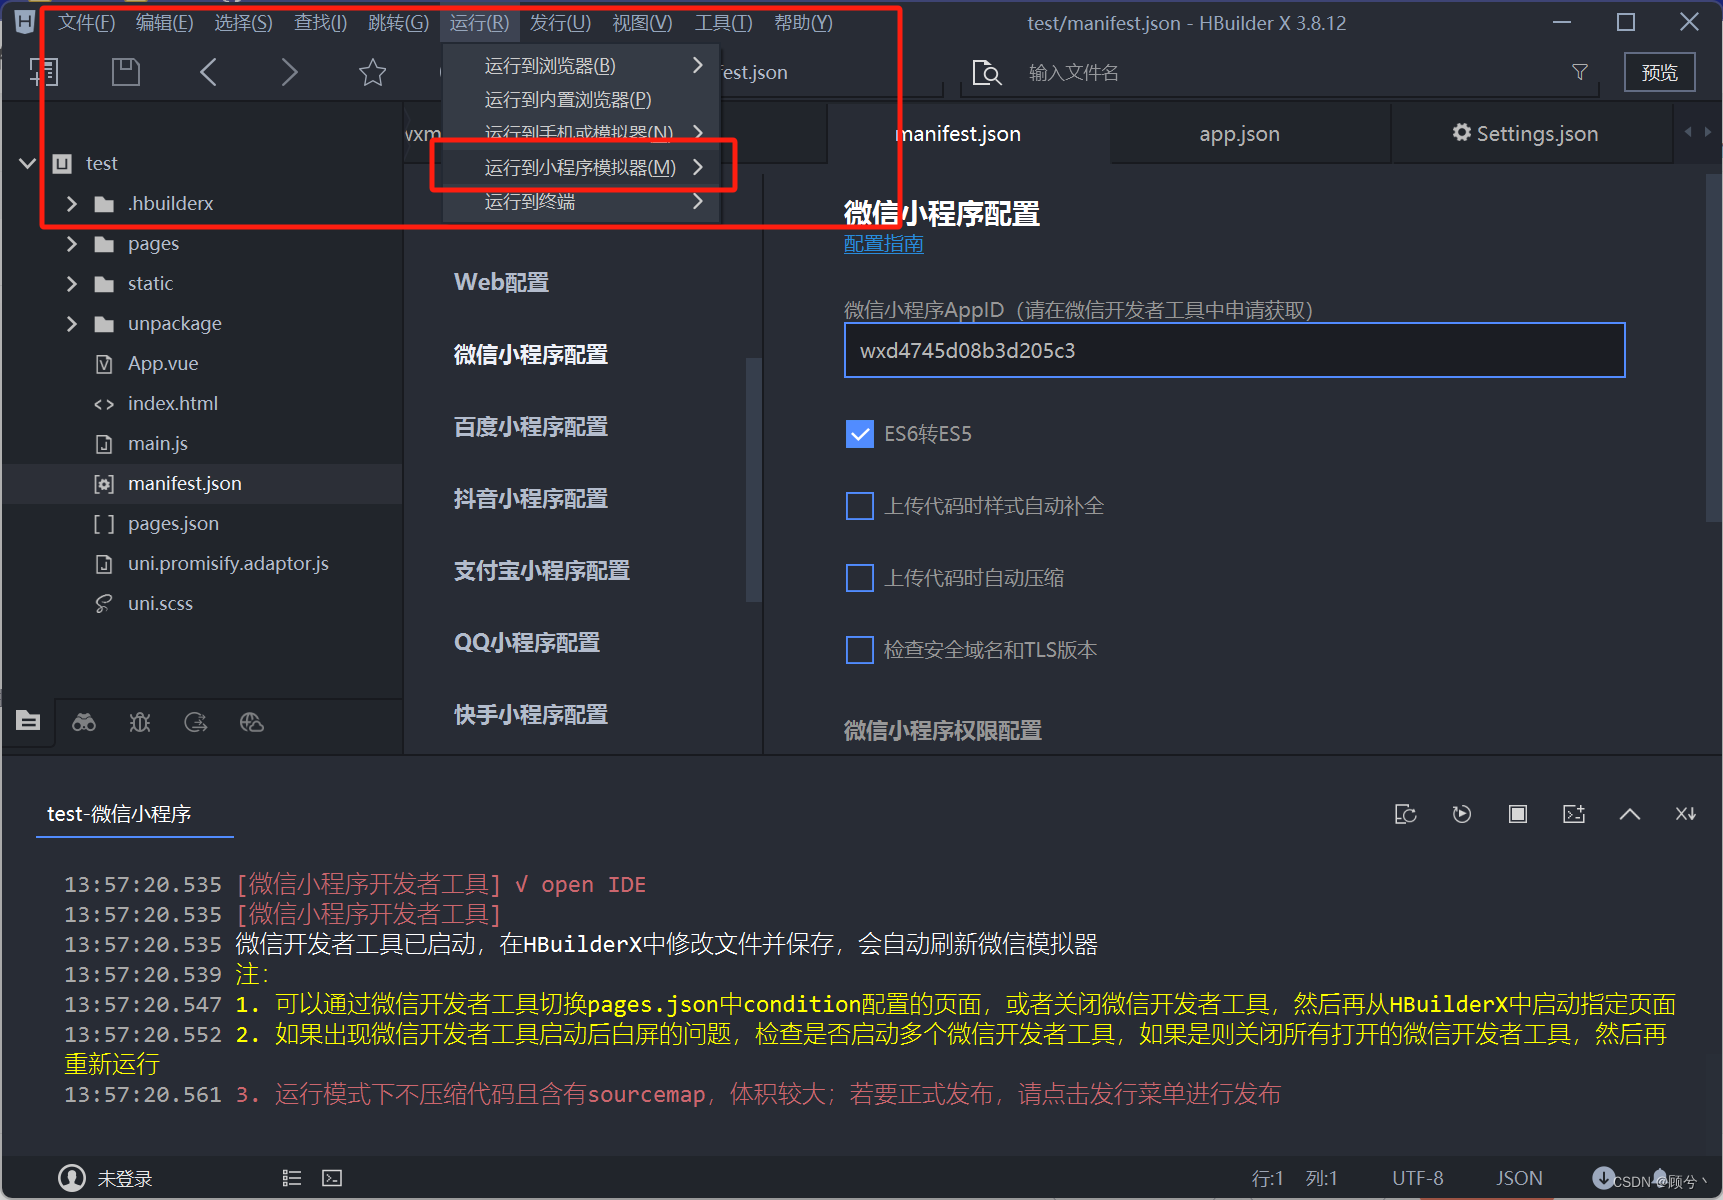Enable 检查安全域名和TLS版本 checkbox
The image size is (1723, 1200).
[860, 650]
